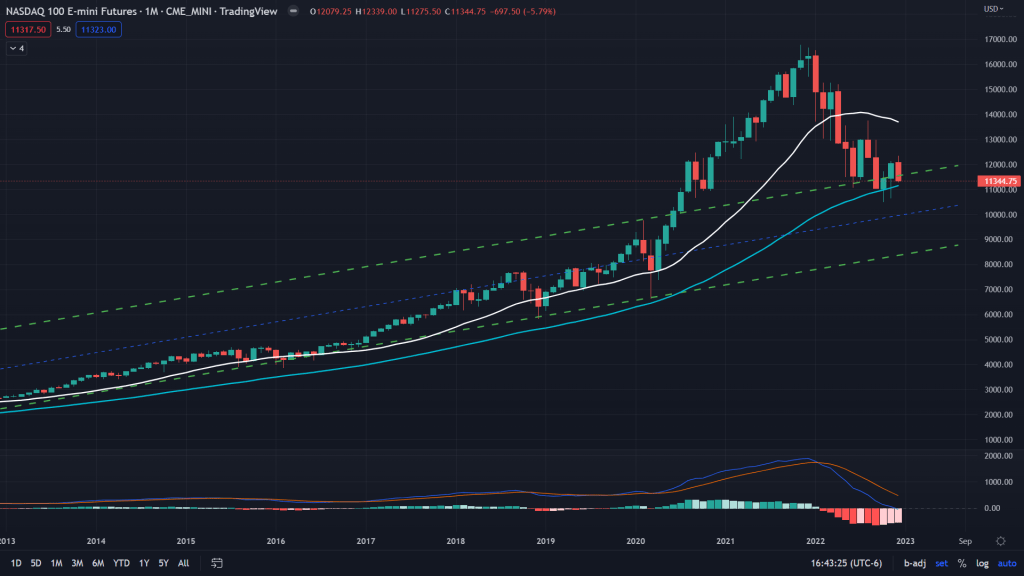The height and width of the screenshot is (576, 1024).
Task: Switch to the 5Y time range
Action: [164, 563]
